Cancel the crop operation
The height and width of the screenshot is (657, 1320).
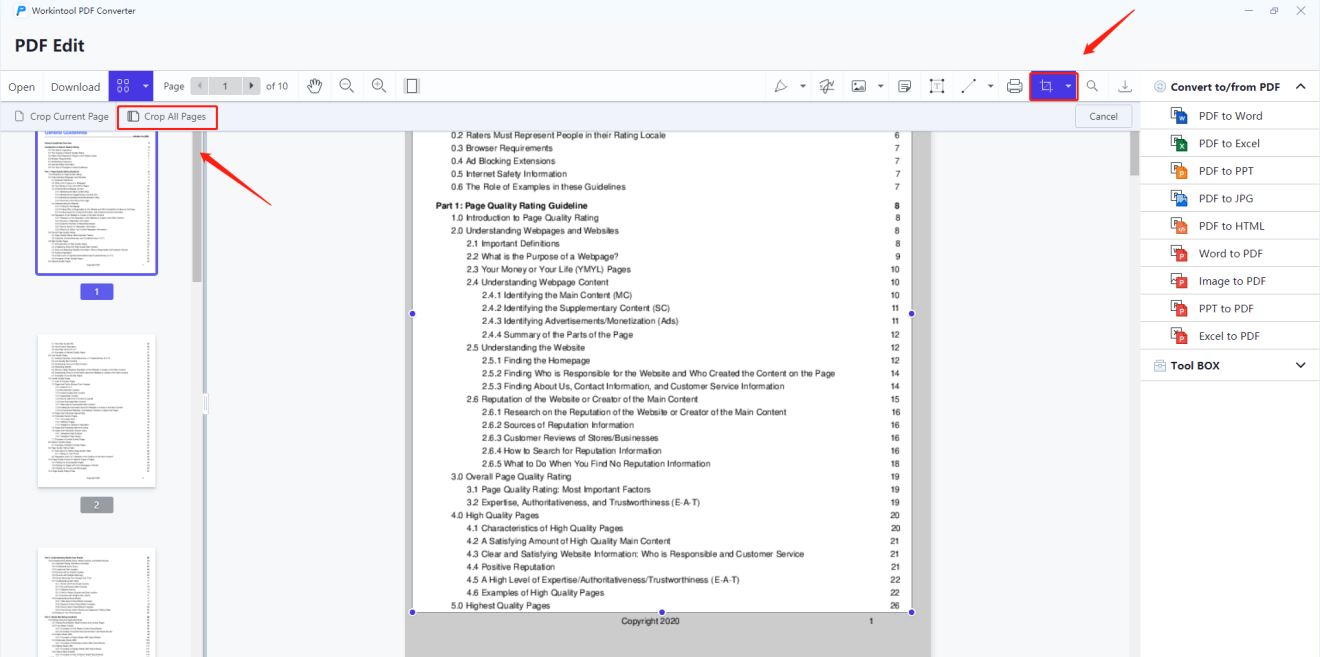(x=1103, y=116)
